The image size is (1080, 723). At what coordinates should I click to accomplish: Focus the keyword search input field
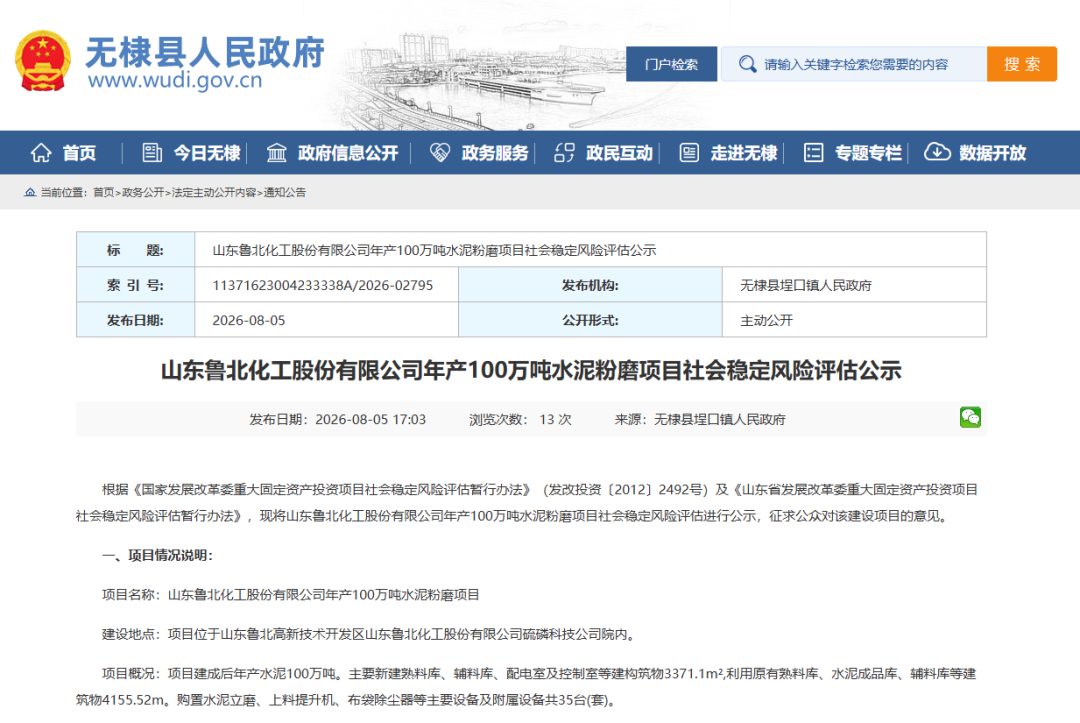click(x=854, y=64)
